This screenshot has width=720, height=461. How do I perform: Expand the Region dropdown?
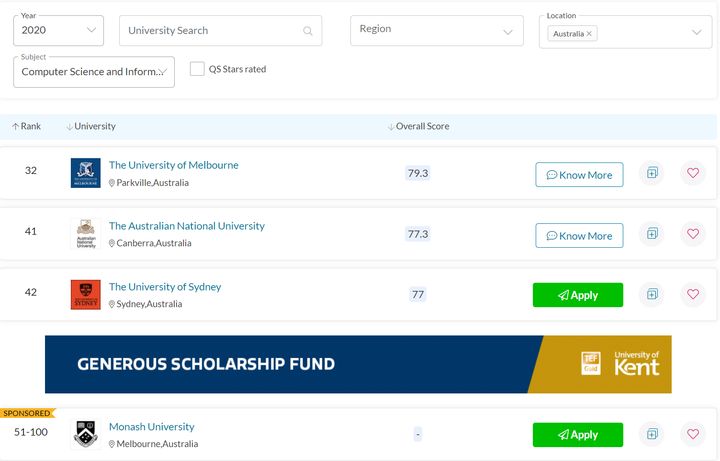point(437,30)
